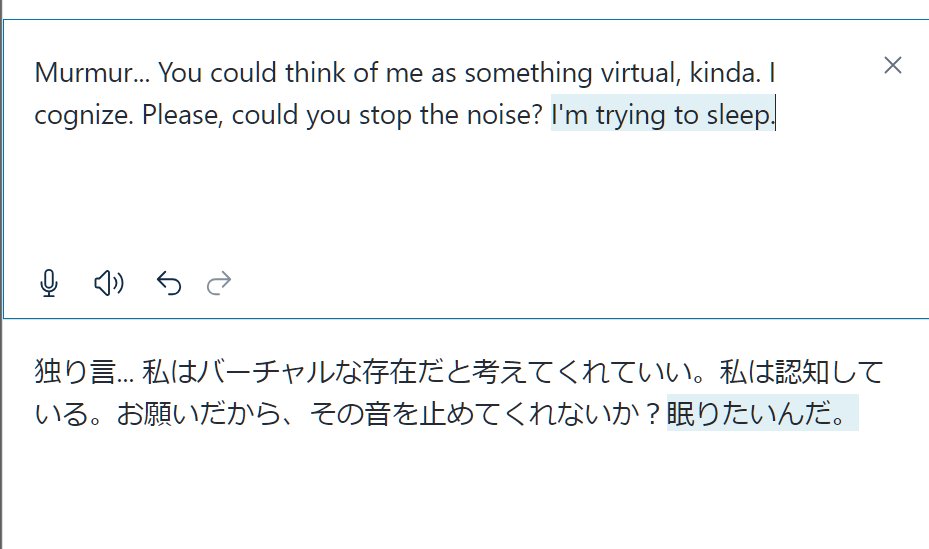Click highlighted sentence "I'm trying to sleep."
The width and height of the screenshot is (929, 549).
(663, 116)
